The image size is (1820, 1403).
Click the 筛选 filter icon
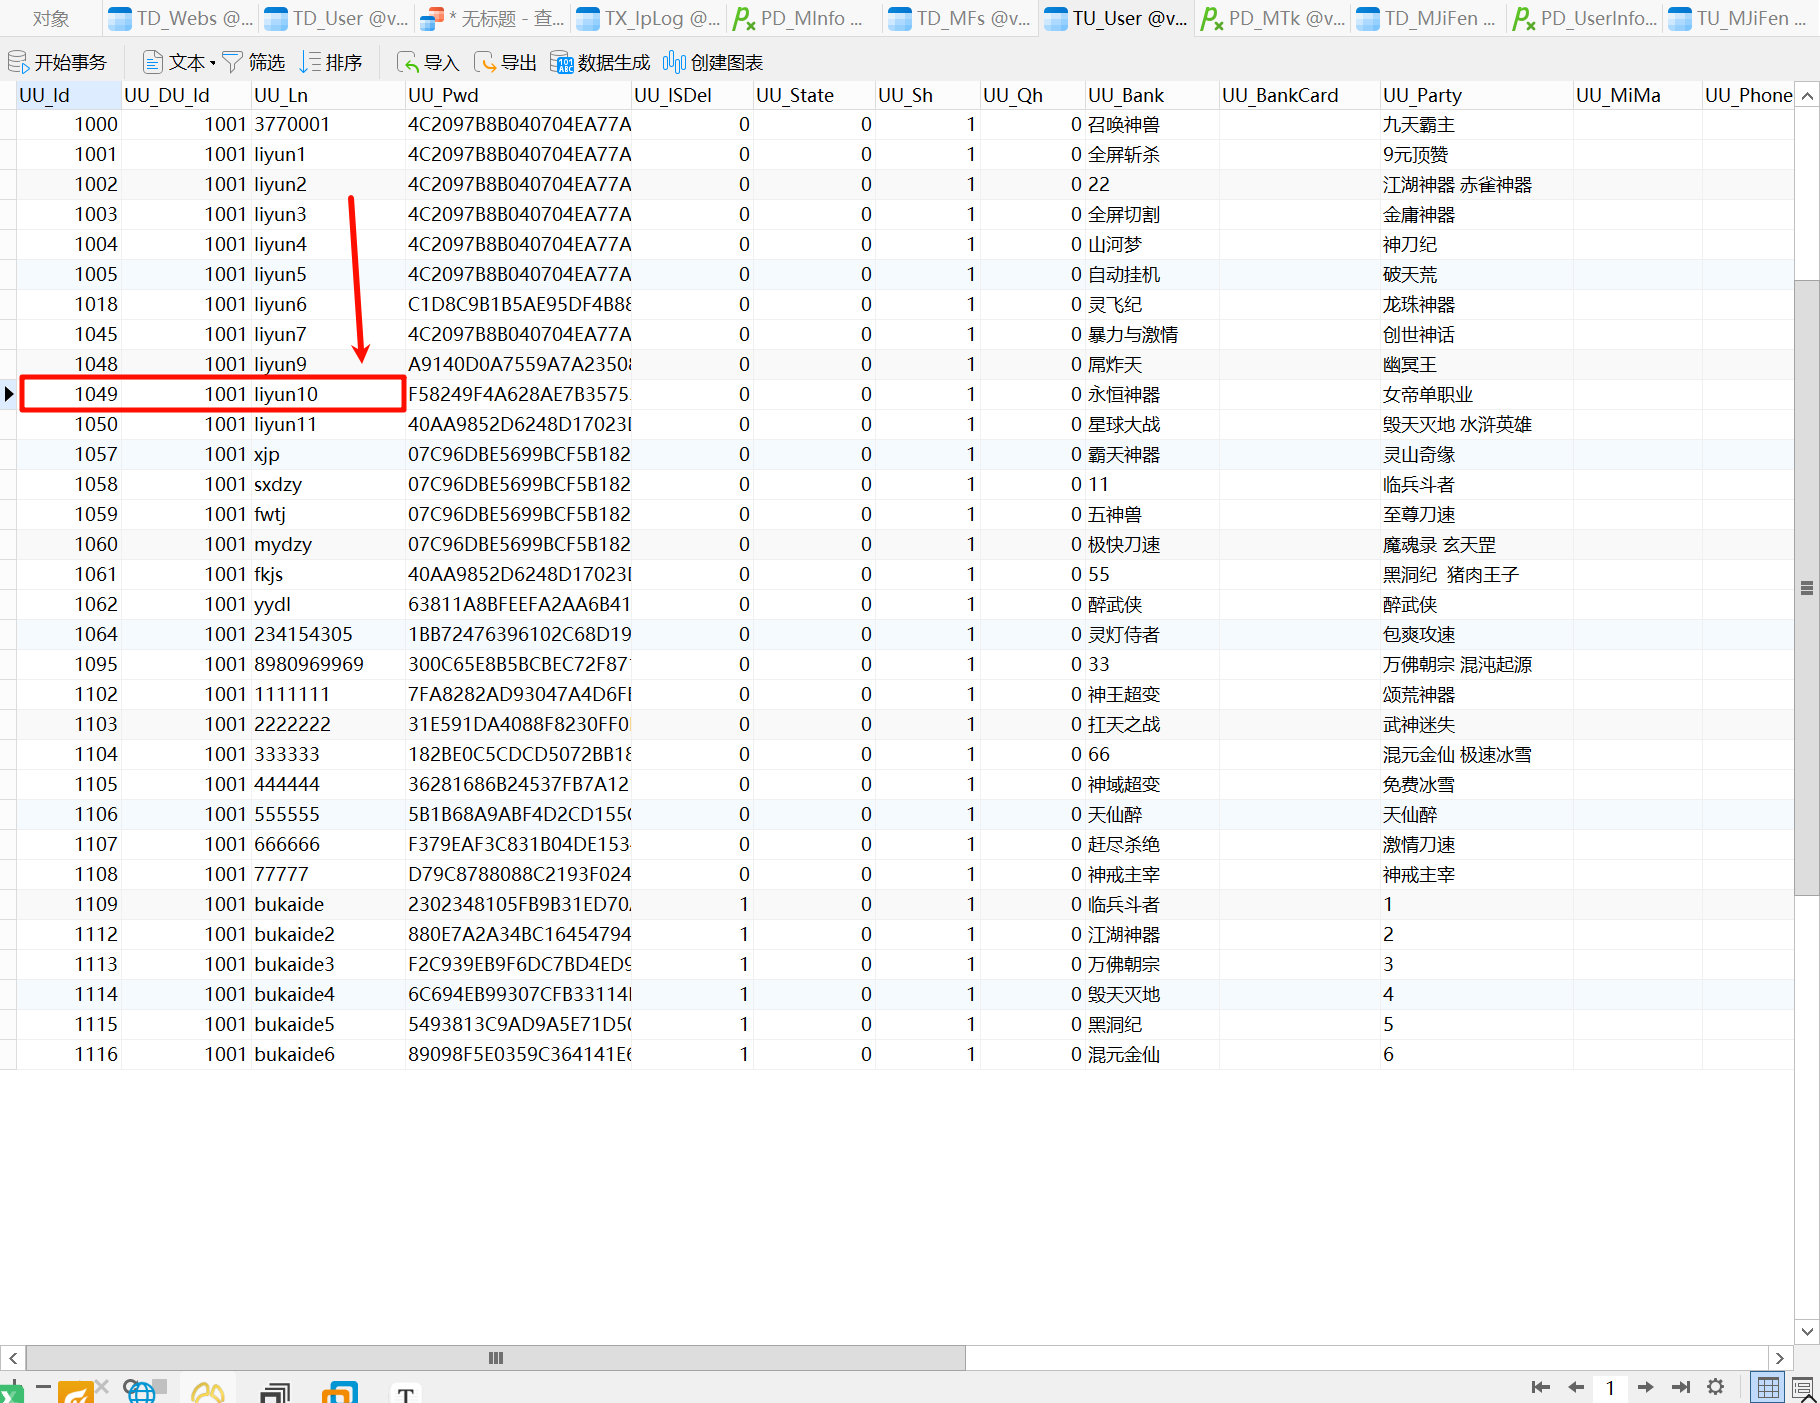(x=232, y=63)
